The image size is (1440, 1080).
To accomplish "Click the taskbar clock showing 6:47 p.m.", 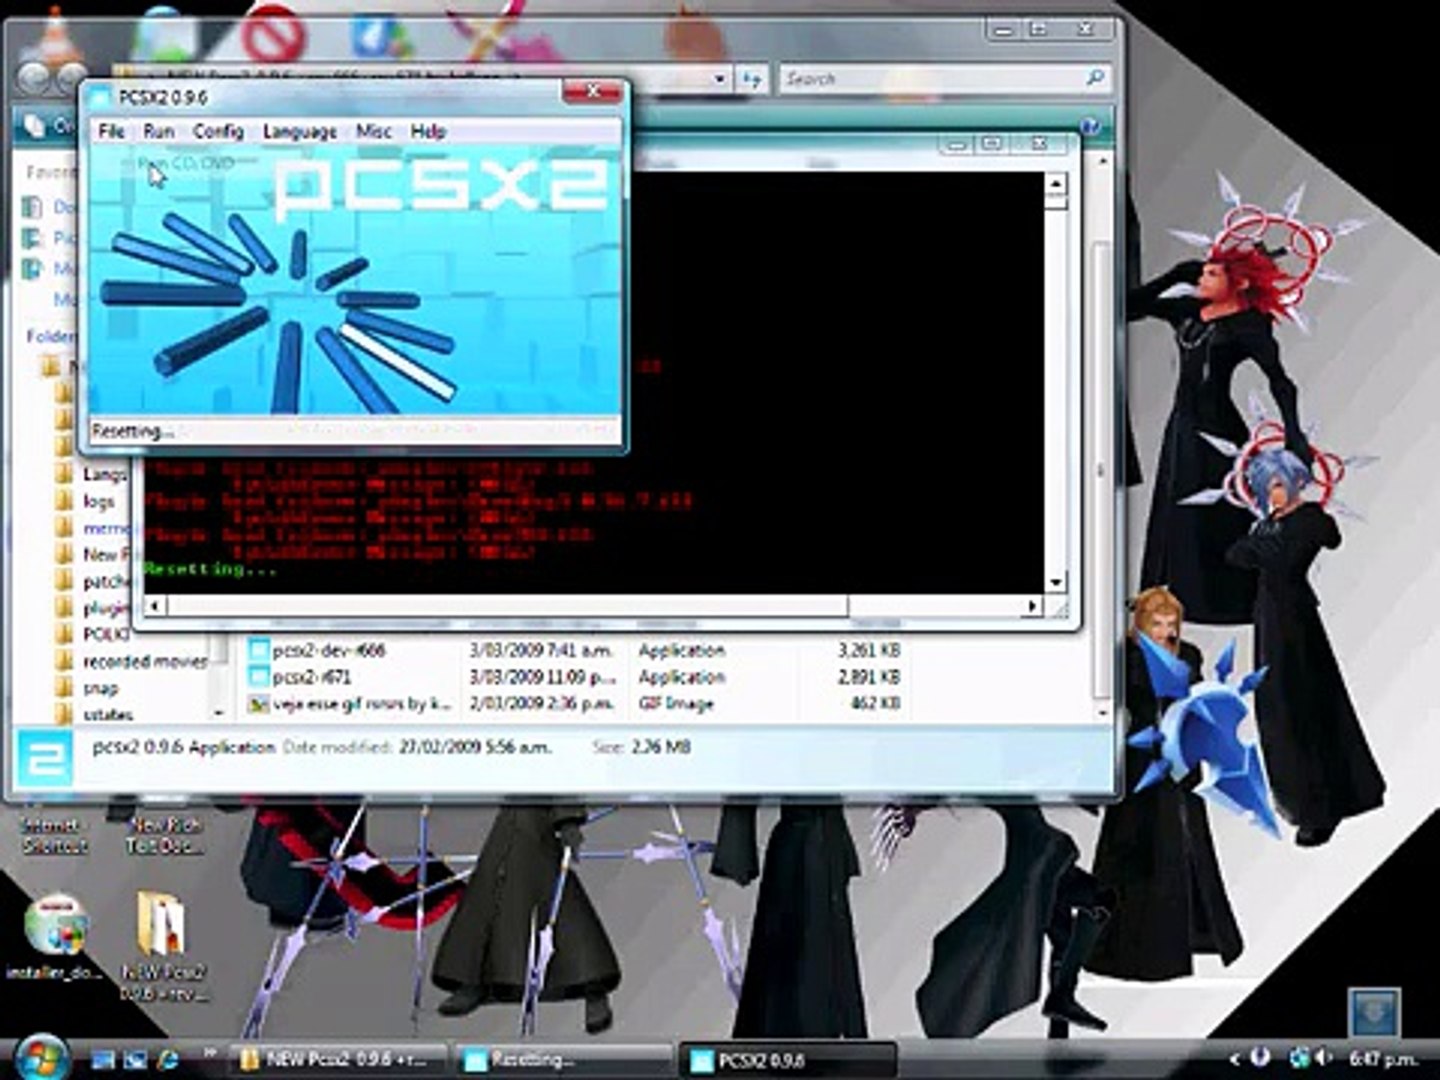I will [x=1382, y=1058].
